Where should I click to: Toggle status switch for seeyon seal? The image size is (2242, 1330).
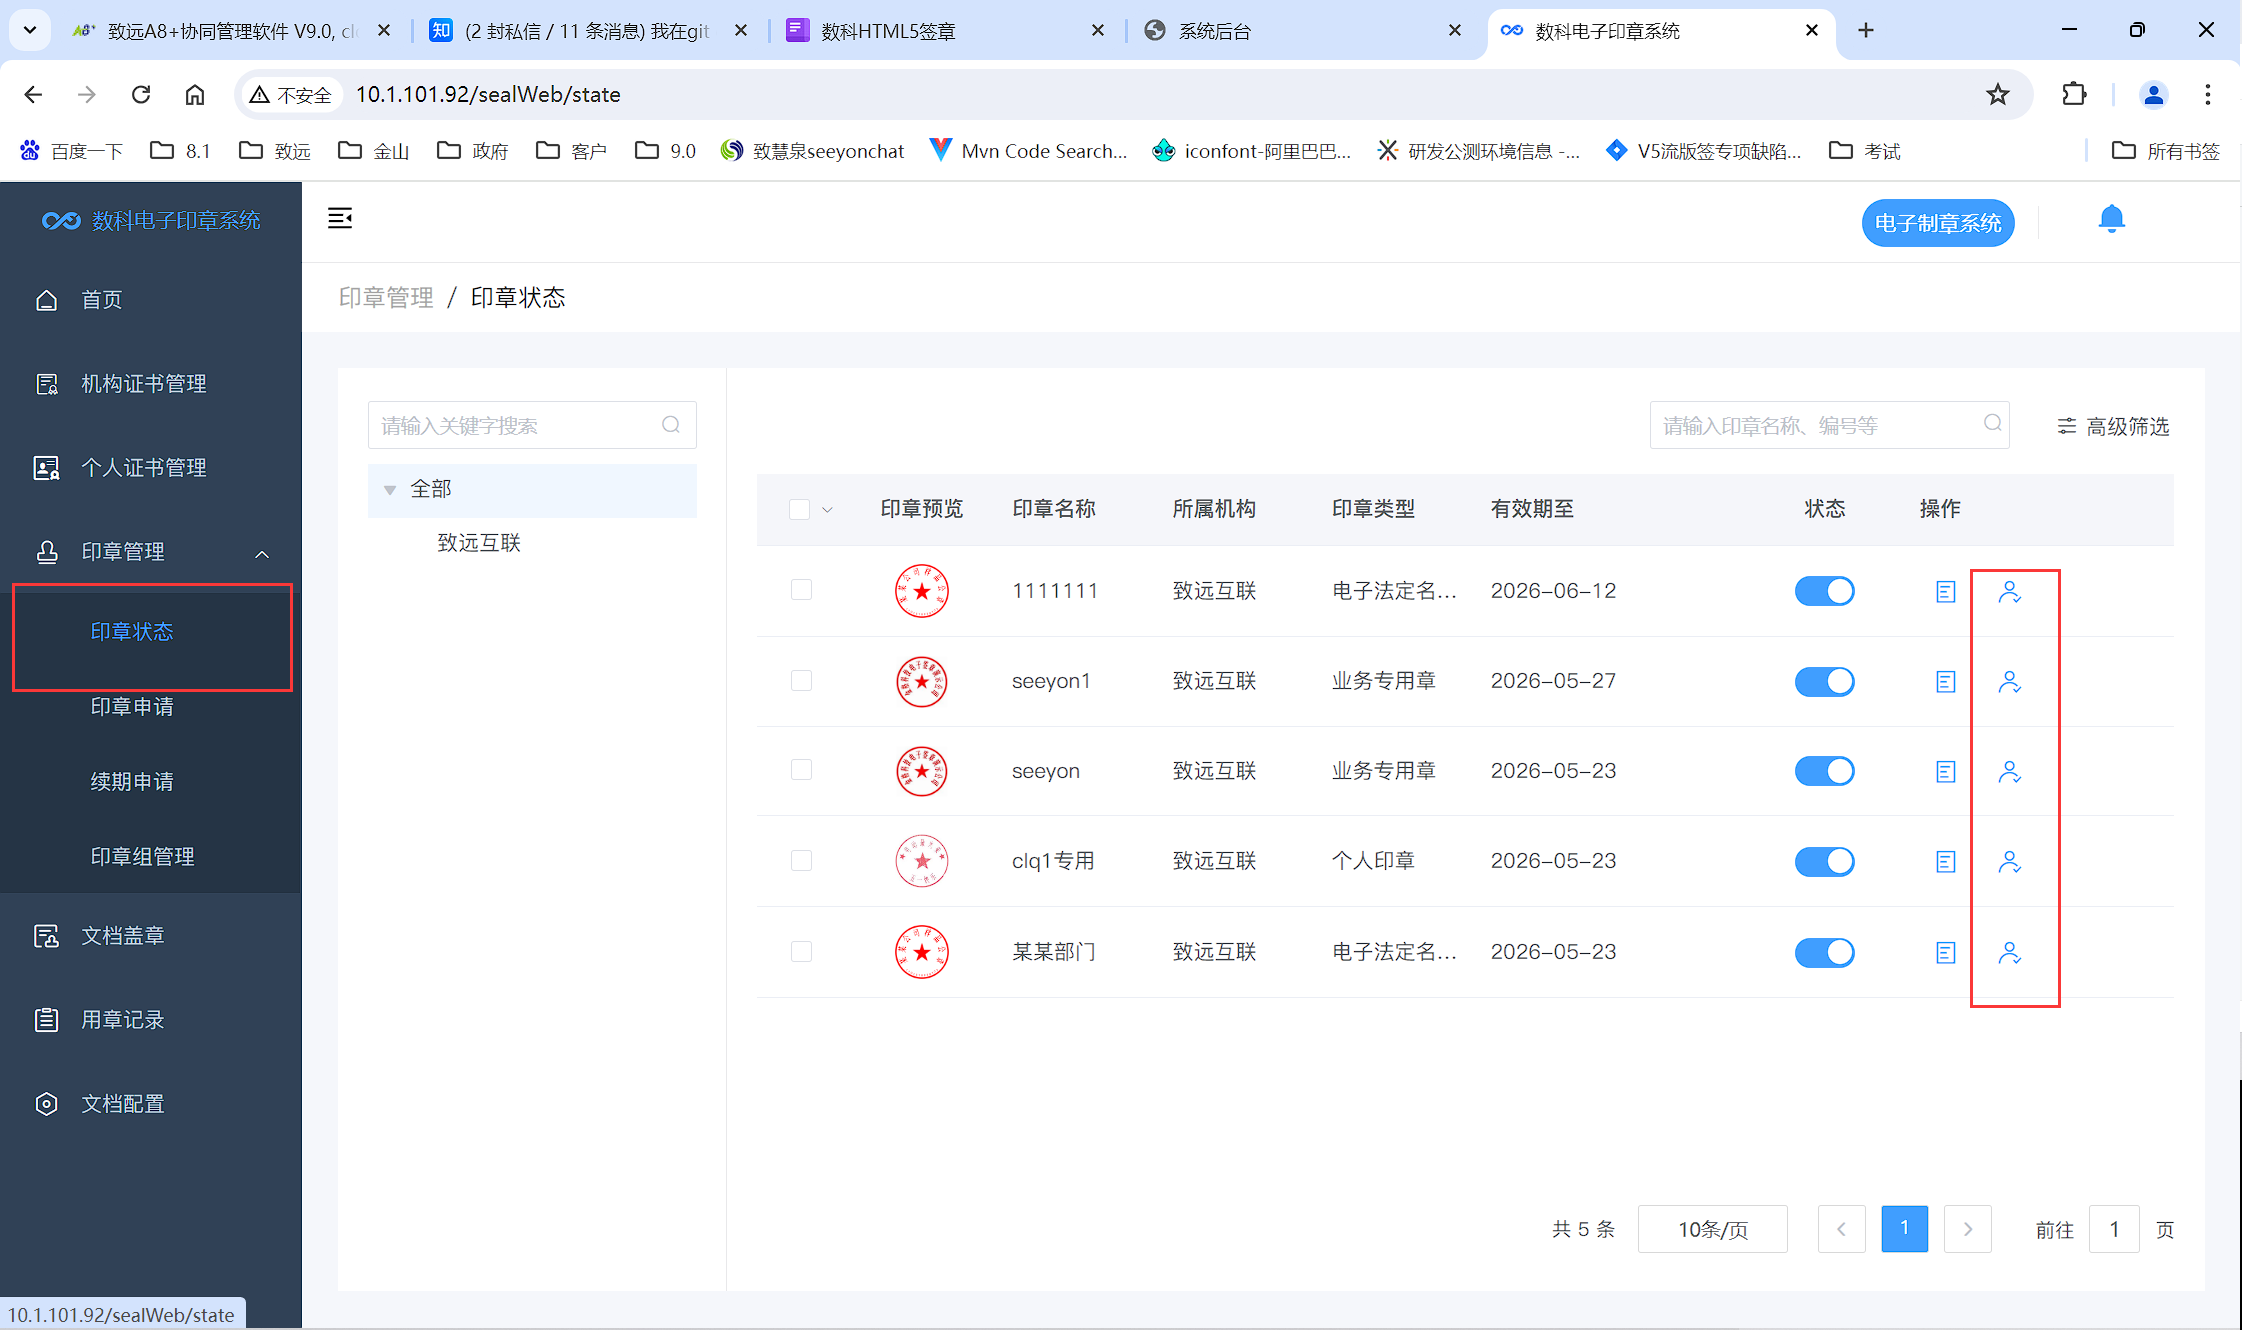(1824, 771)
